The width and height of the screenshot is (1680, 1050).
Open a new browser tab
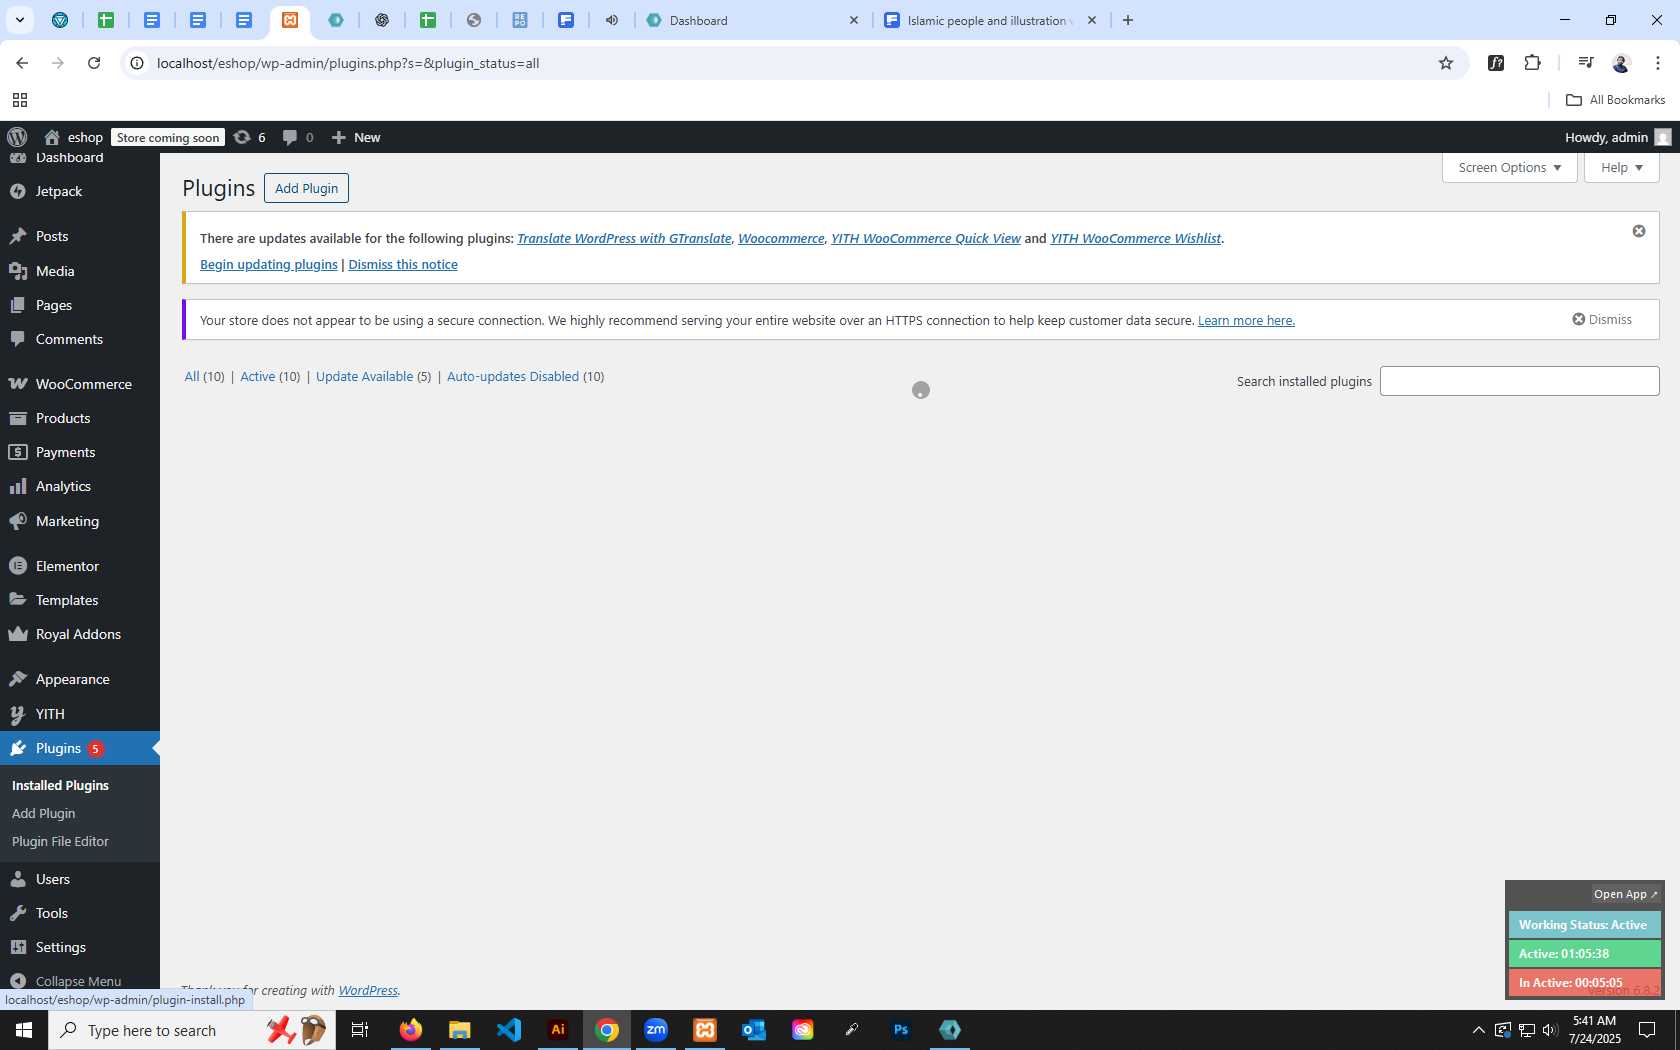1128,20
